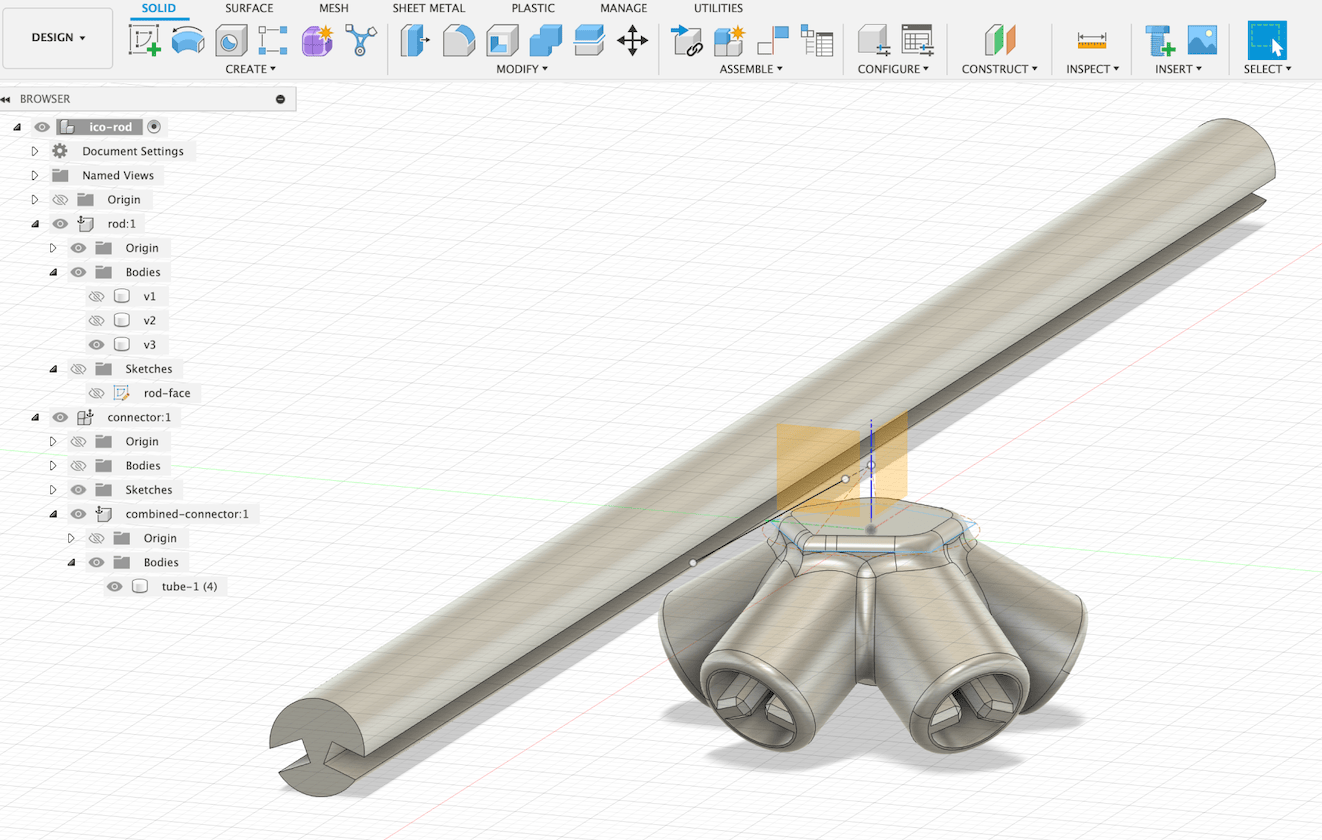The height and width of the screenshot is (840, 1322).
Task: Click the Insert image icon
Action: pos(1202,41)
